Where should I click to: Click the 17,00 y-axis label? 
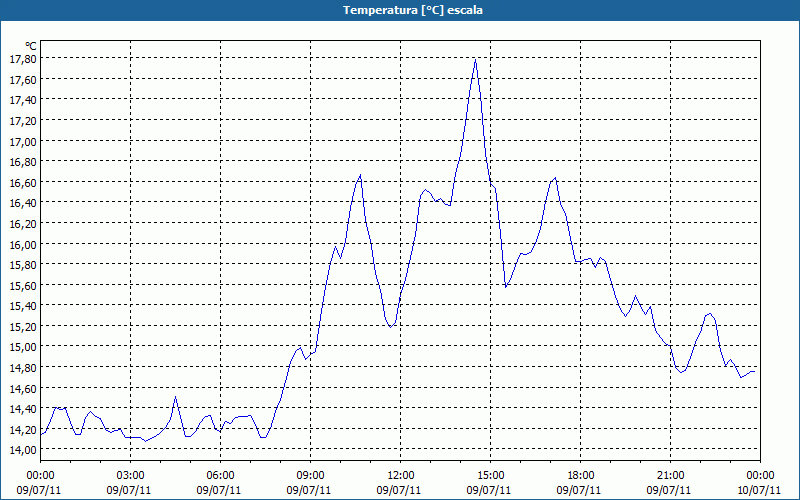23,141
